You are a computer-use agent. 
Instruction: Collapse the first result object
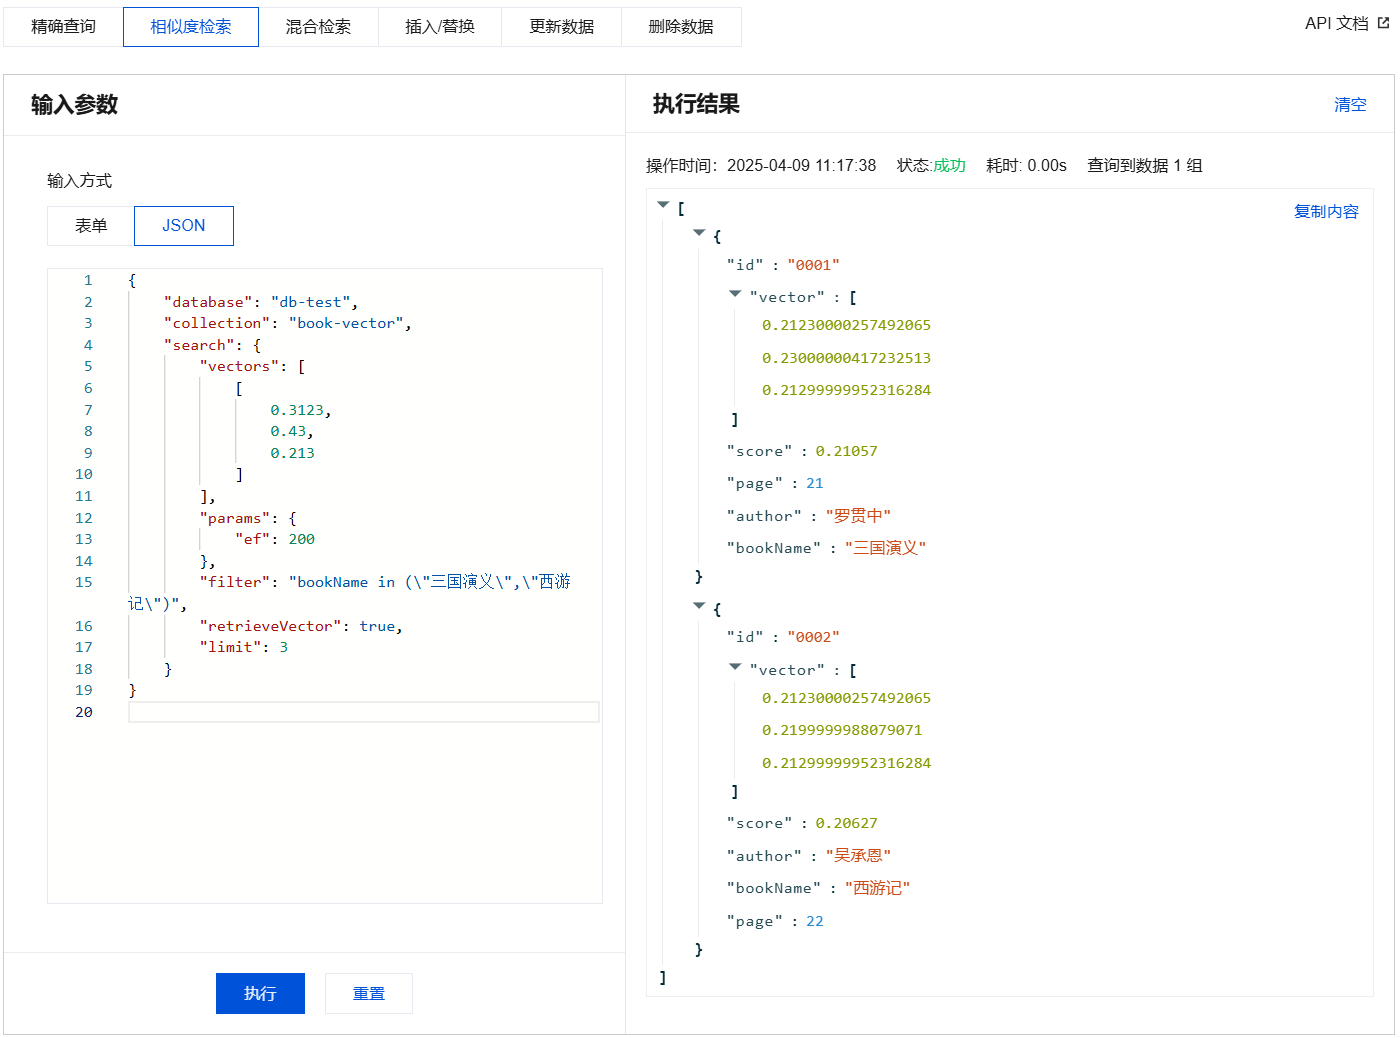click(x=699, y=233)
